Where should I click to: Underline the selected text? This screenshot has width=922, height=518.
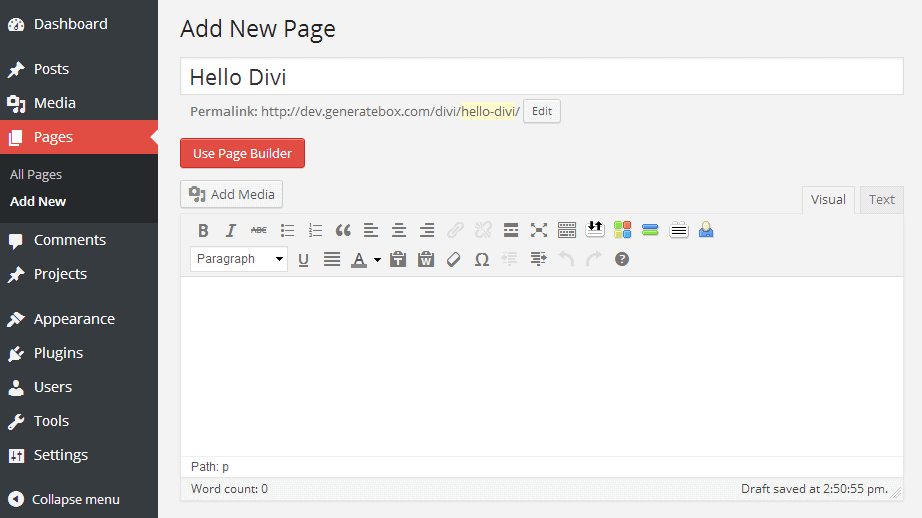[x=303, y=259]
